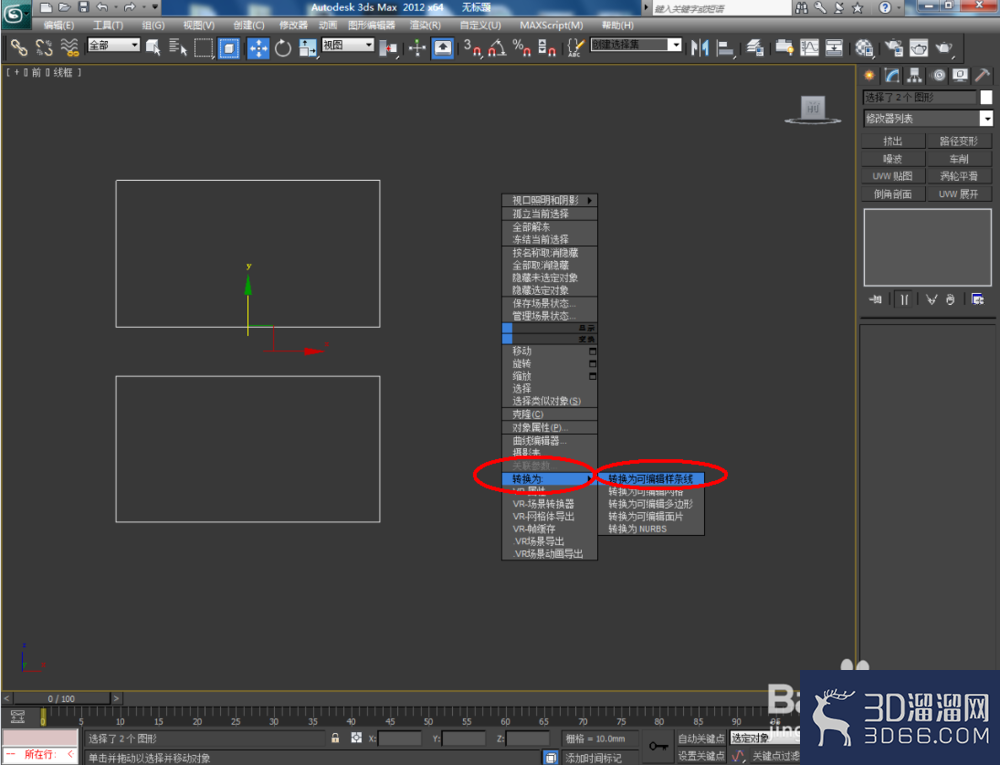The width and height of the screenshot is (1000, 765).
Task: Click Bind to Space Warp tool
Action: (70, 47)
